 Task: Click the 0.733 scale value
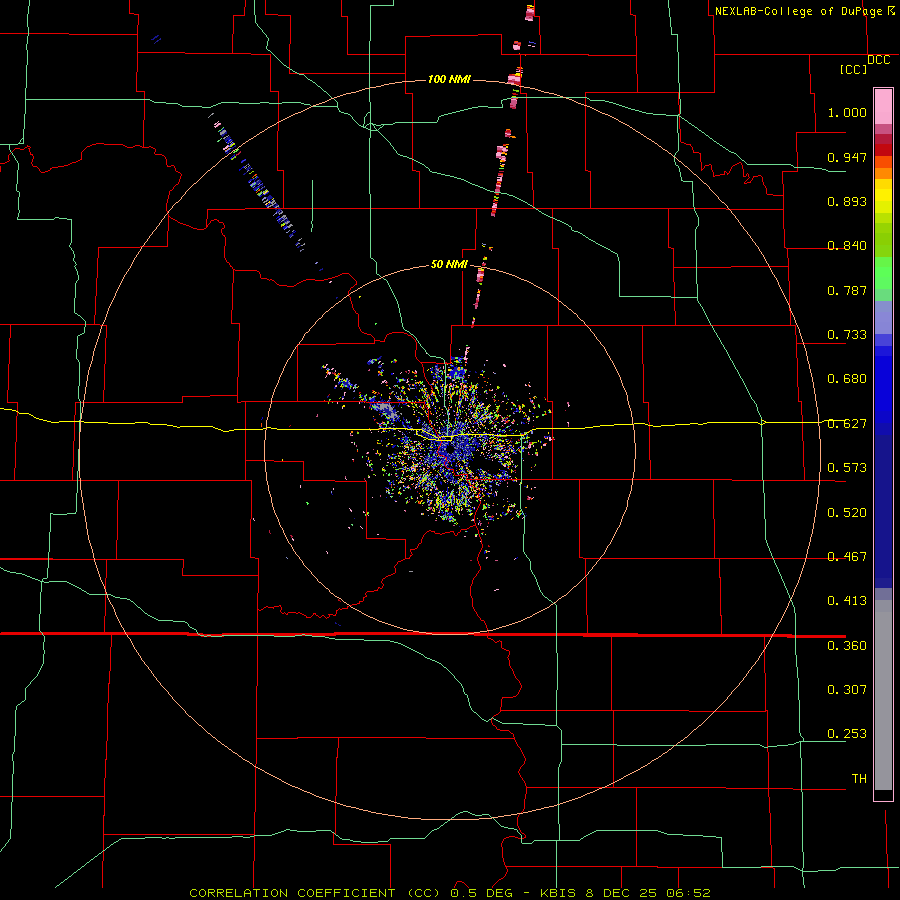847,335
